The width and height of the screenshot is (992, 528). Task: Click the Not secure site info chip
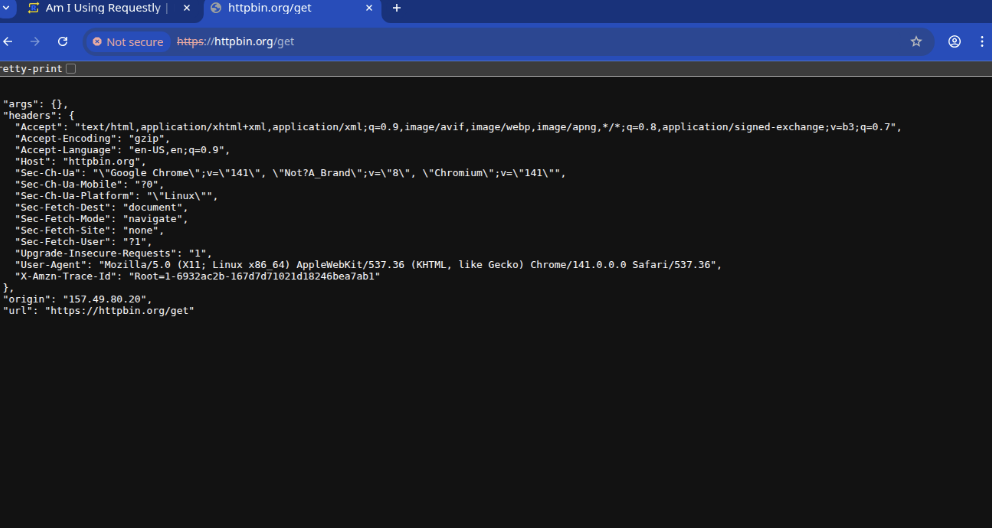tap(128, 42)
